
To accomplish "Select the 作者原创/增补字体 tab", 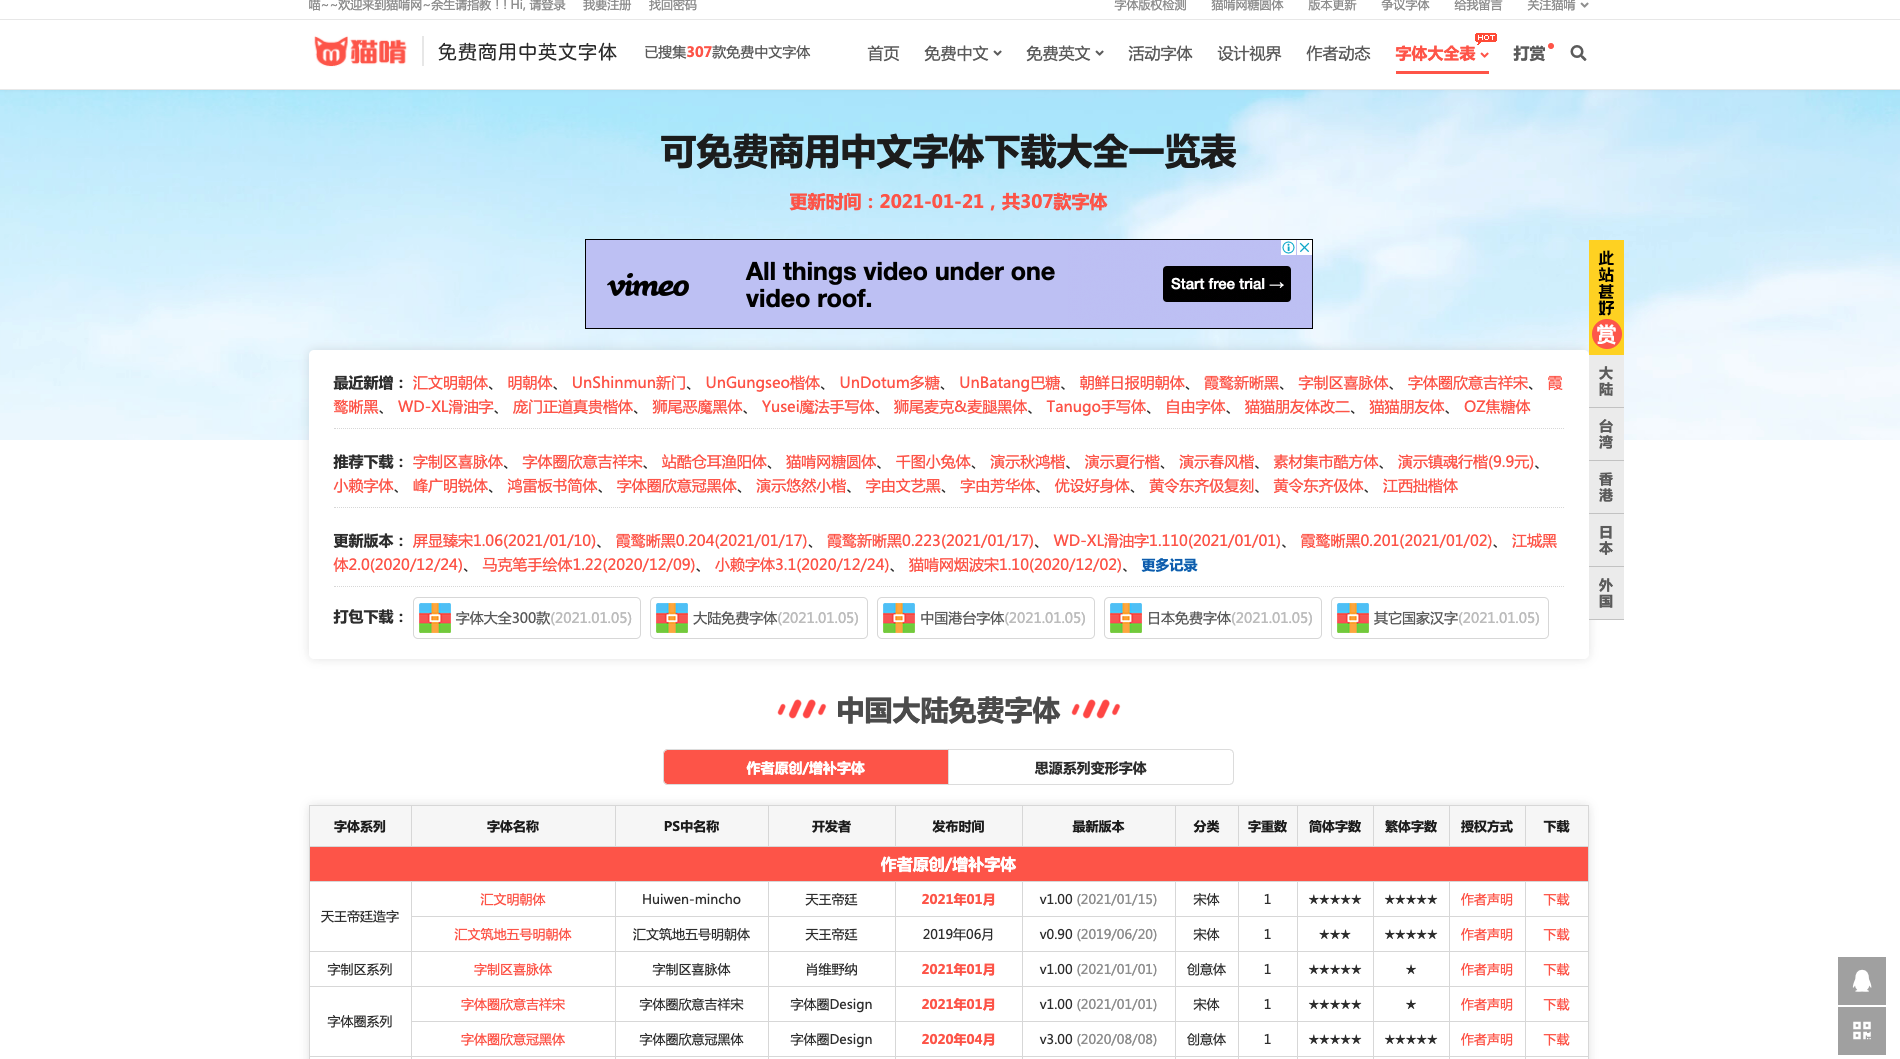I will [805, 768].
